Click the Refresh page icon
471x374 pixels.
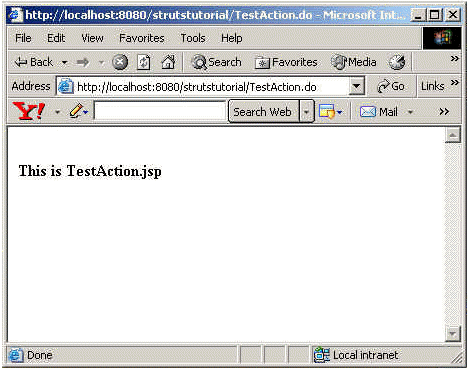point(144,62)
